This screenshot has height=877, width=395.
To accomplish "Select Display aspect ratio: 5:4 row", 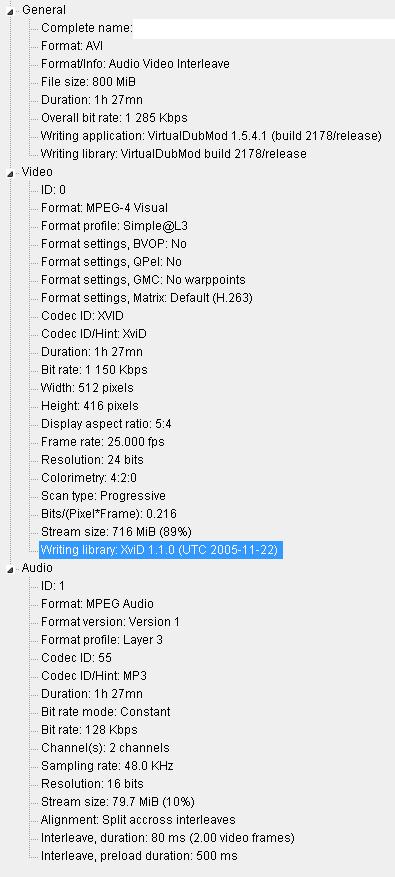I will (x=106, y=423).
